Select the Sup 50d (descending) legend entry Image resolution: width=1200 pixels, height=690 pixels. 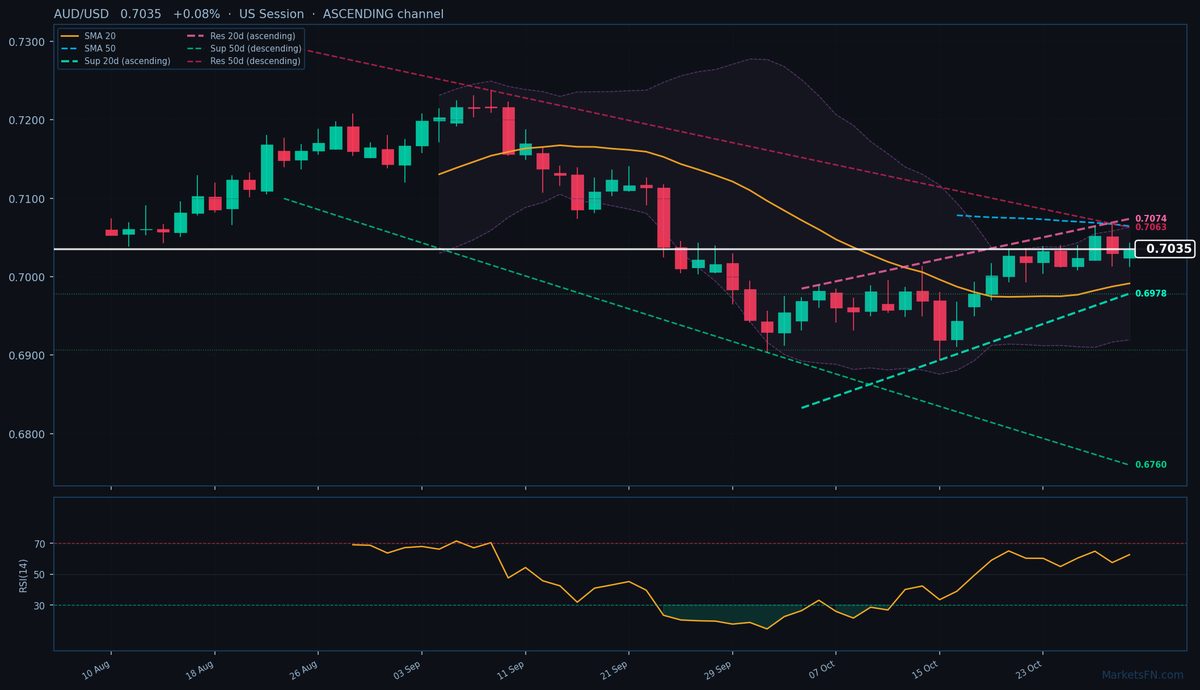pyautogui.click(x=244, y=48)
